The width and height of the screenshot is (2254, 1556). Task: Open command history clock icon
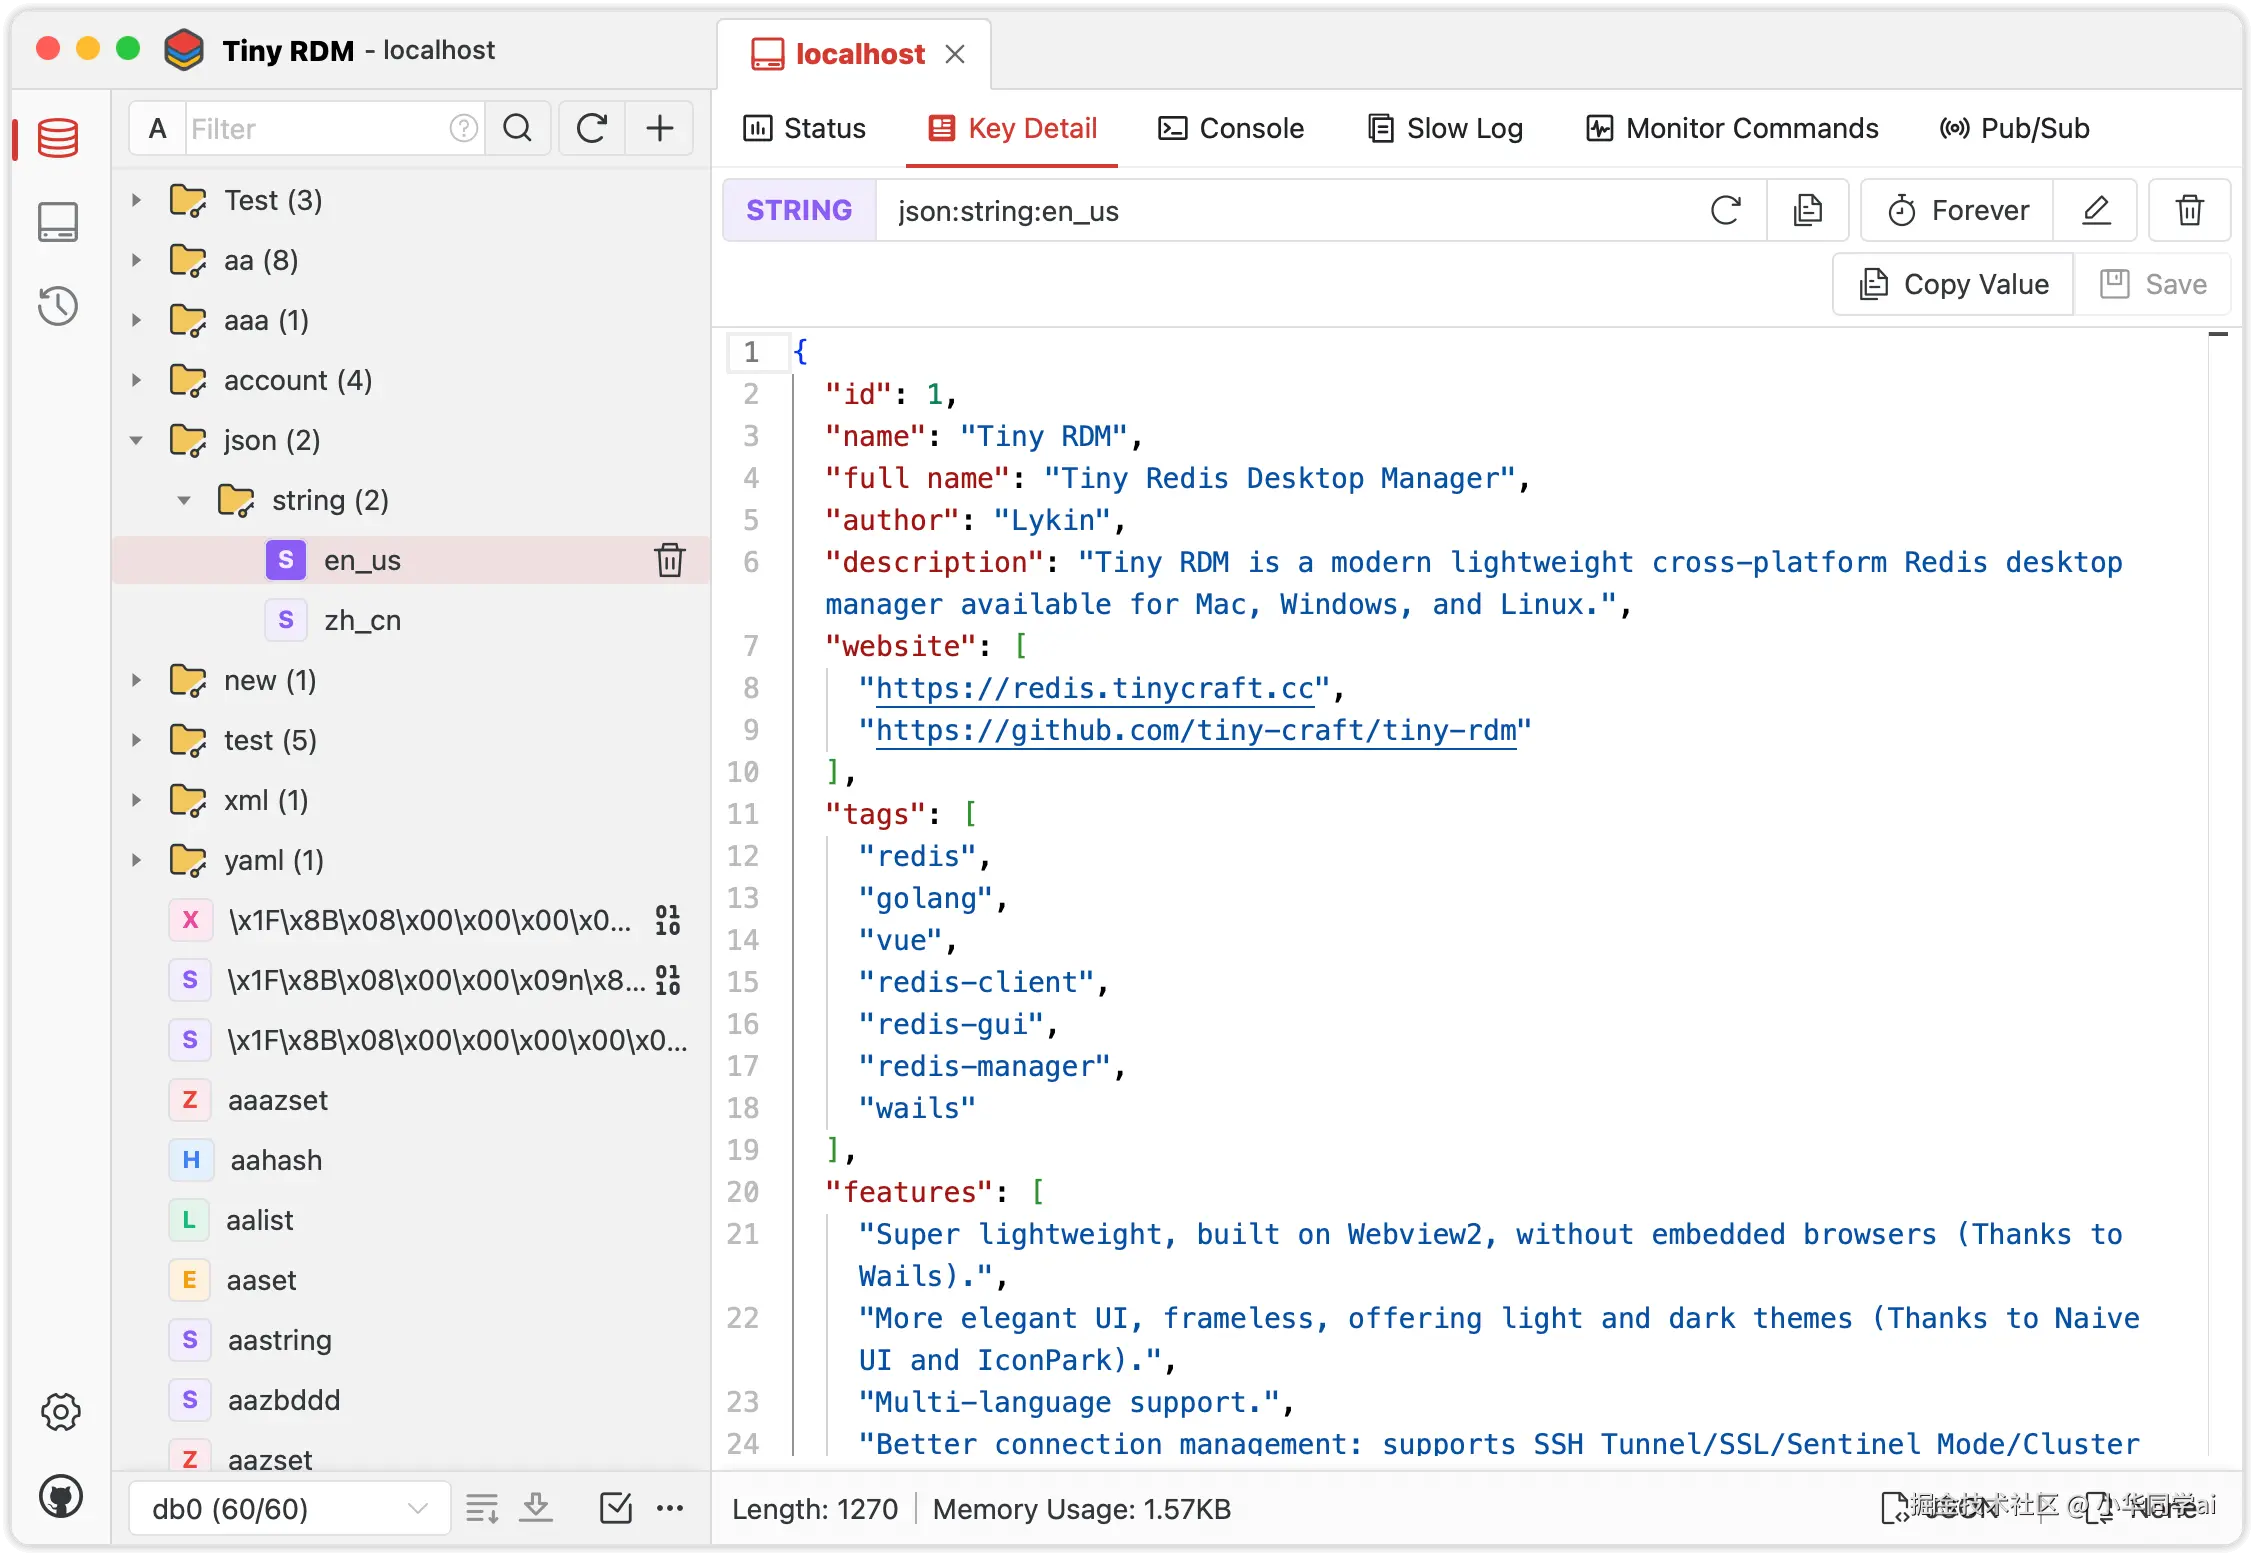pyautogui.click(x=58, y=306)
